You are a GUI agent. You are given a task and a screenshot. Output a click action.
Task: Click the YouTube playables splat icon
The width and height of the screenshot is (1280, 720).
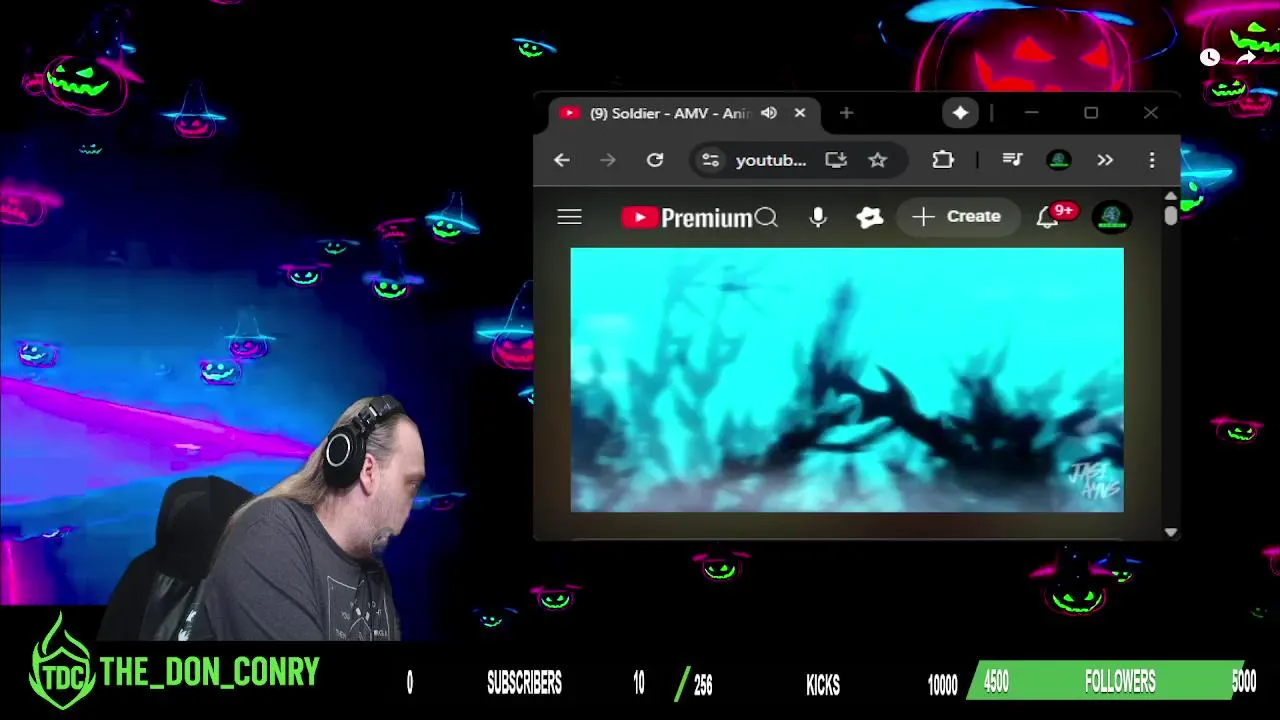(x=870, y=217)
